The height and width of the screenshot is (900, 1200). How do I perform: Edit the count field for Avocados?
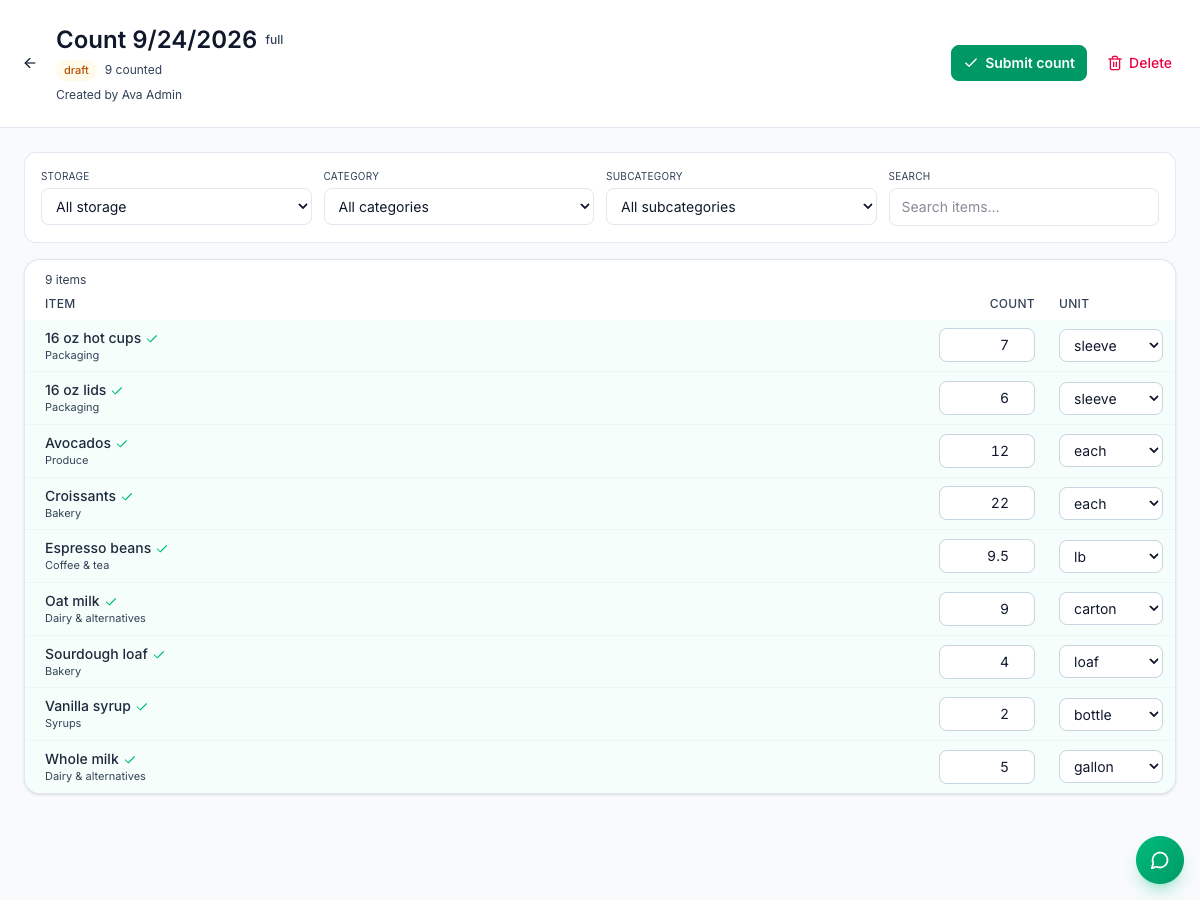[987, 451]
